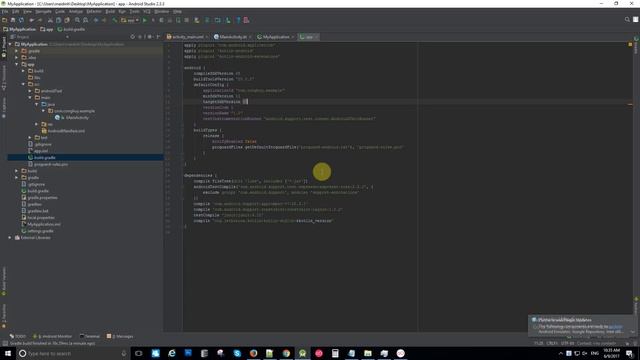The width and height of the screenshot is (640, 360).
Task: Open the View menu
Action: (27, 11)
